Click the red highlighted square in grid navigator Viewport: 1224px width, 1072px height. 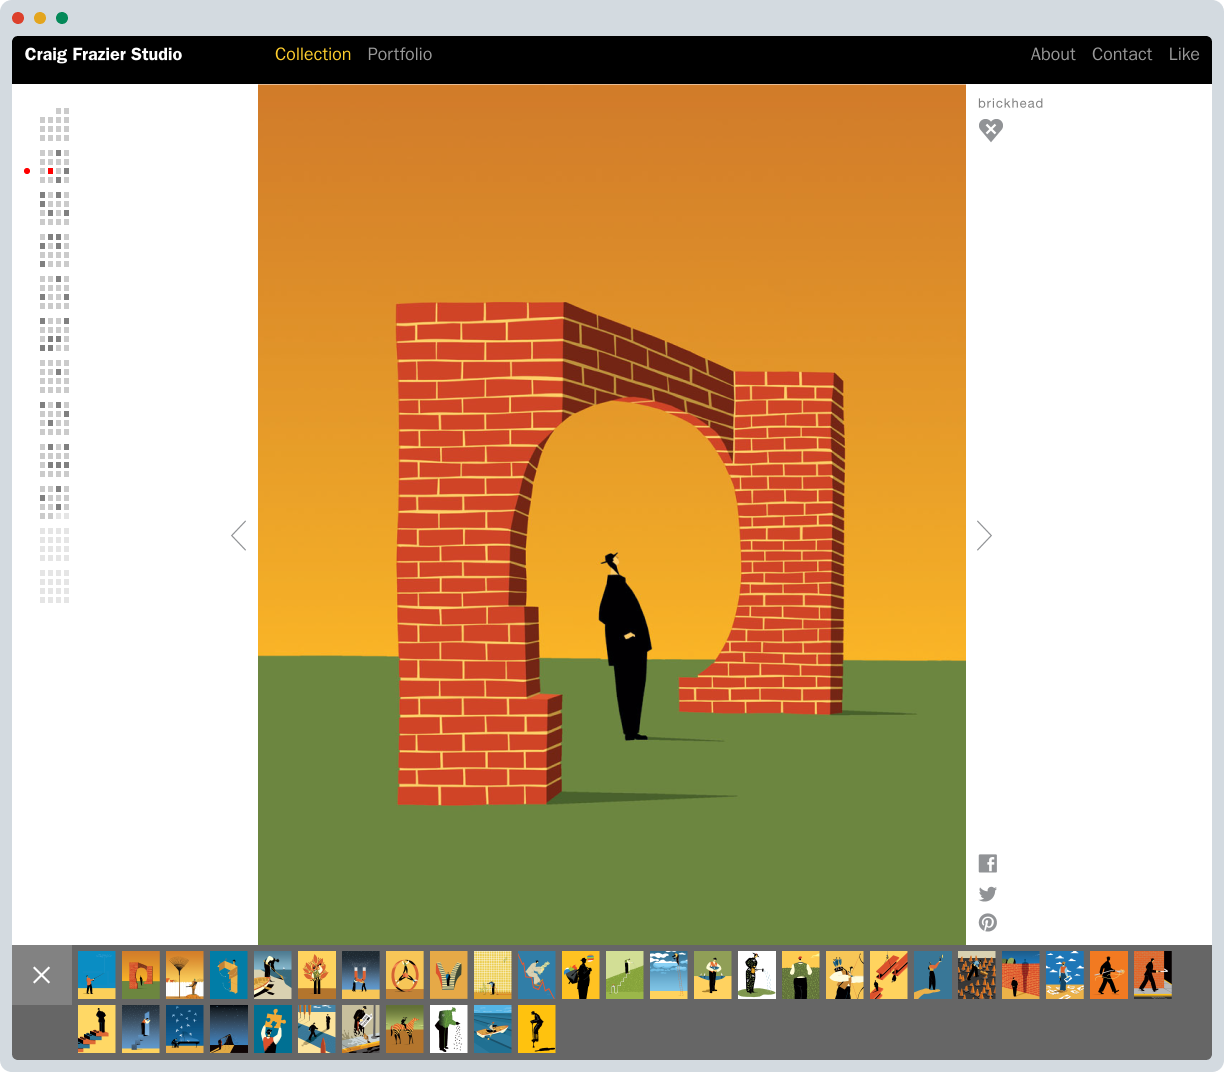50,171
